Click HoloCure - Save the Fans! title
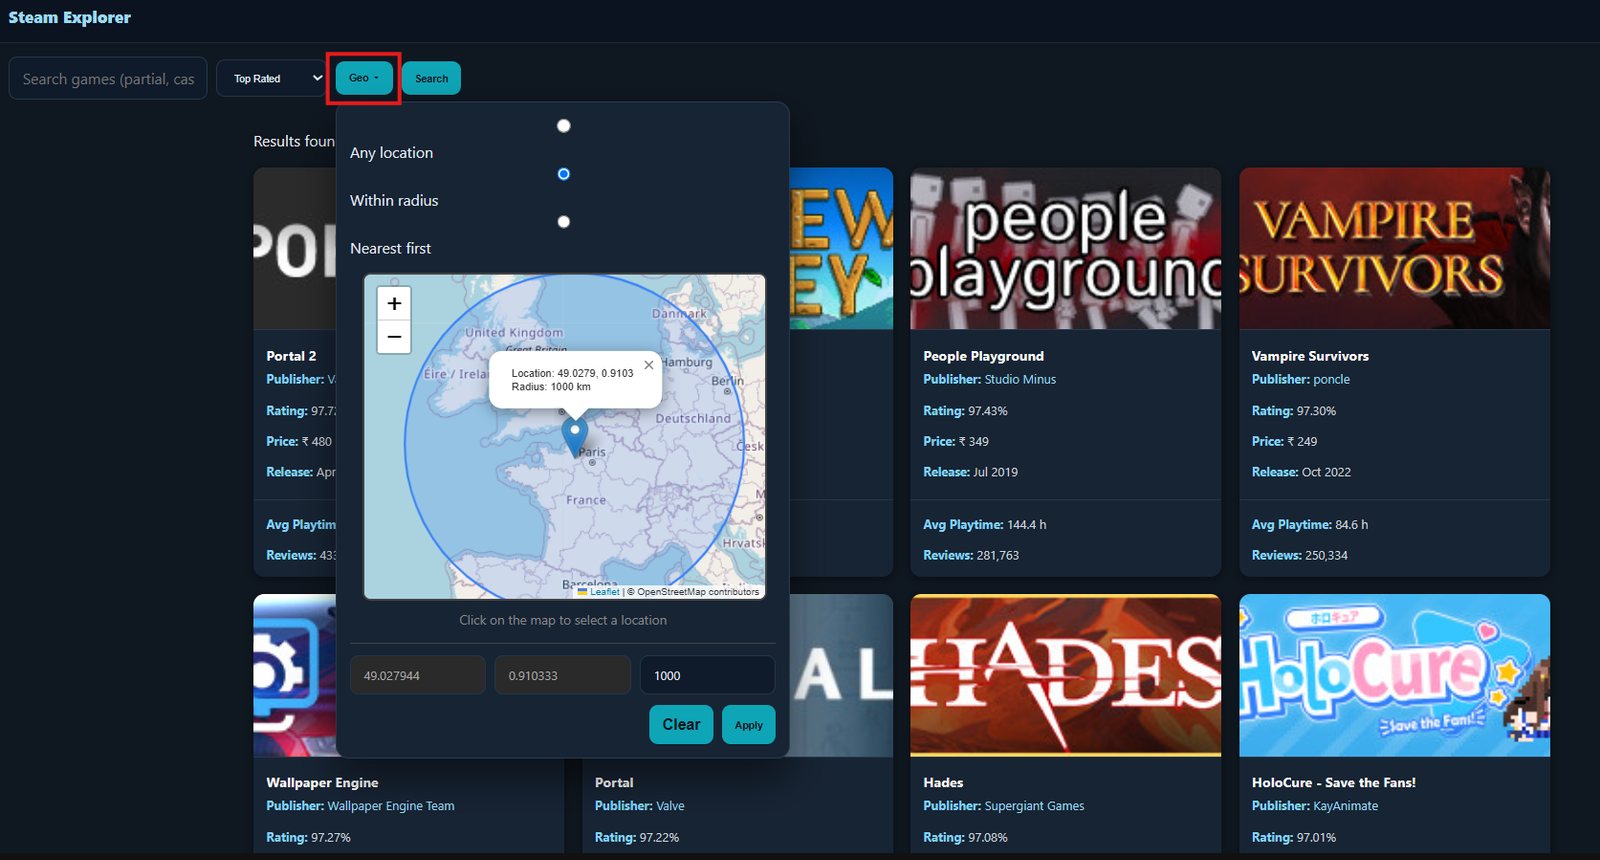Image resolution: width=1600 pixels, height=860 pixels. [x=1333, y=783]
